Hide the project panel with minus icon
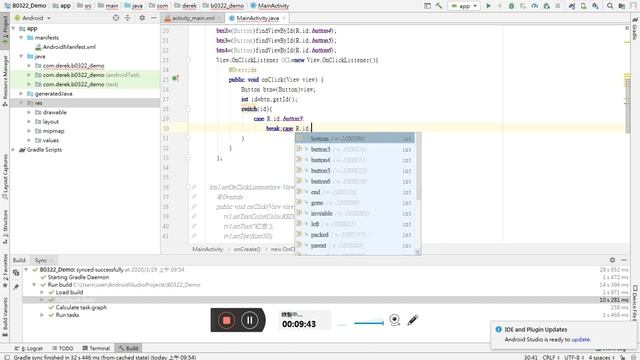The width and height of the screenshot is (640, 360). (x=153, y=18)
